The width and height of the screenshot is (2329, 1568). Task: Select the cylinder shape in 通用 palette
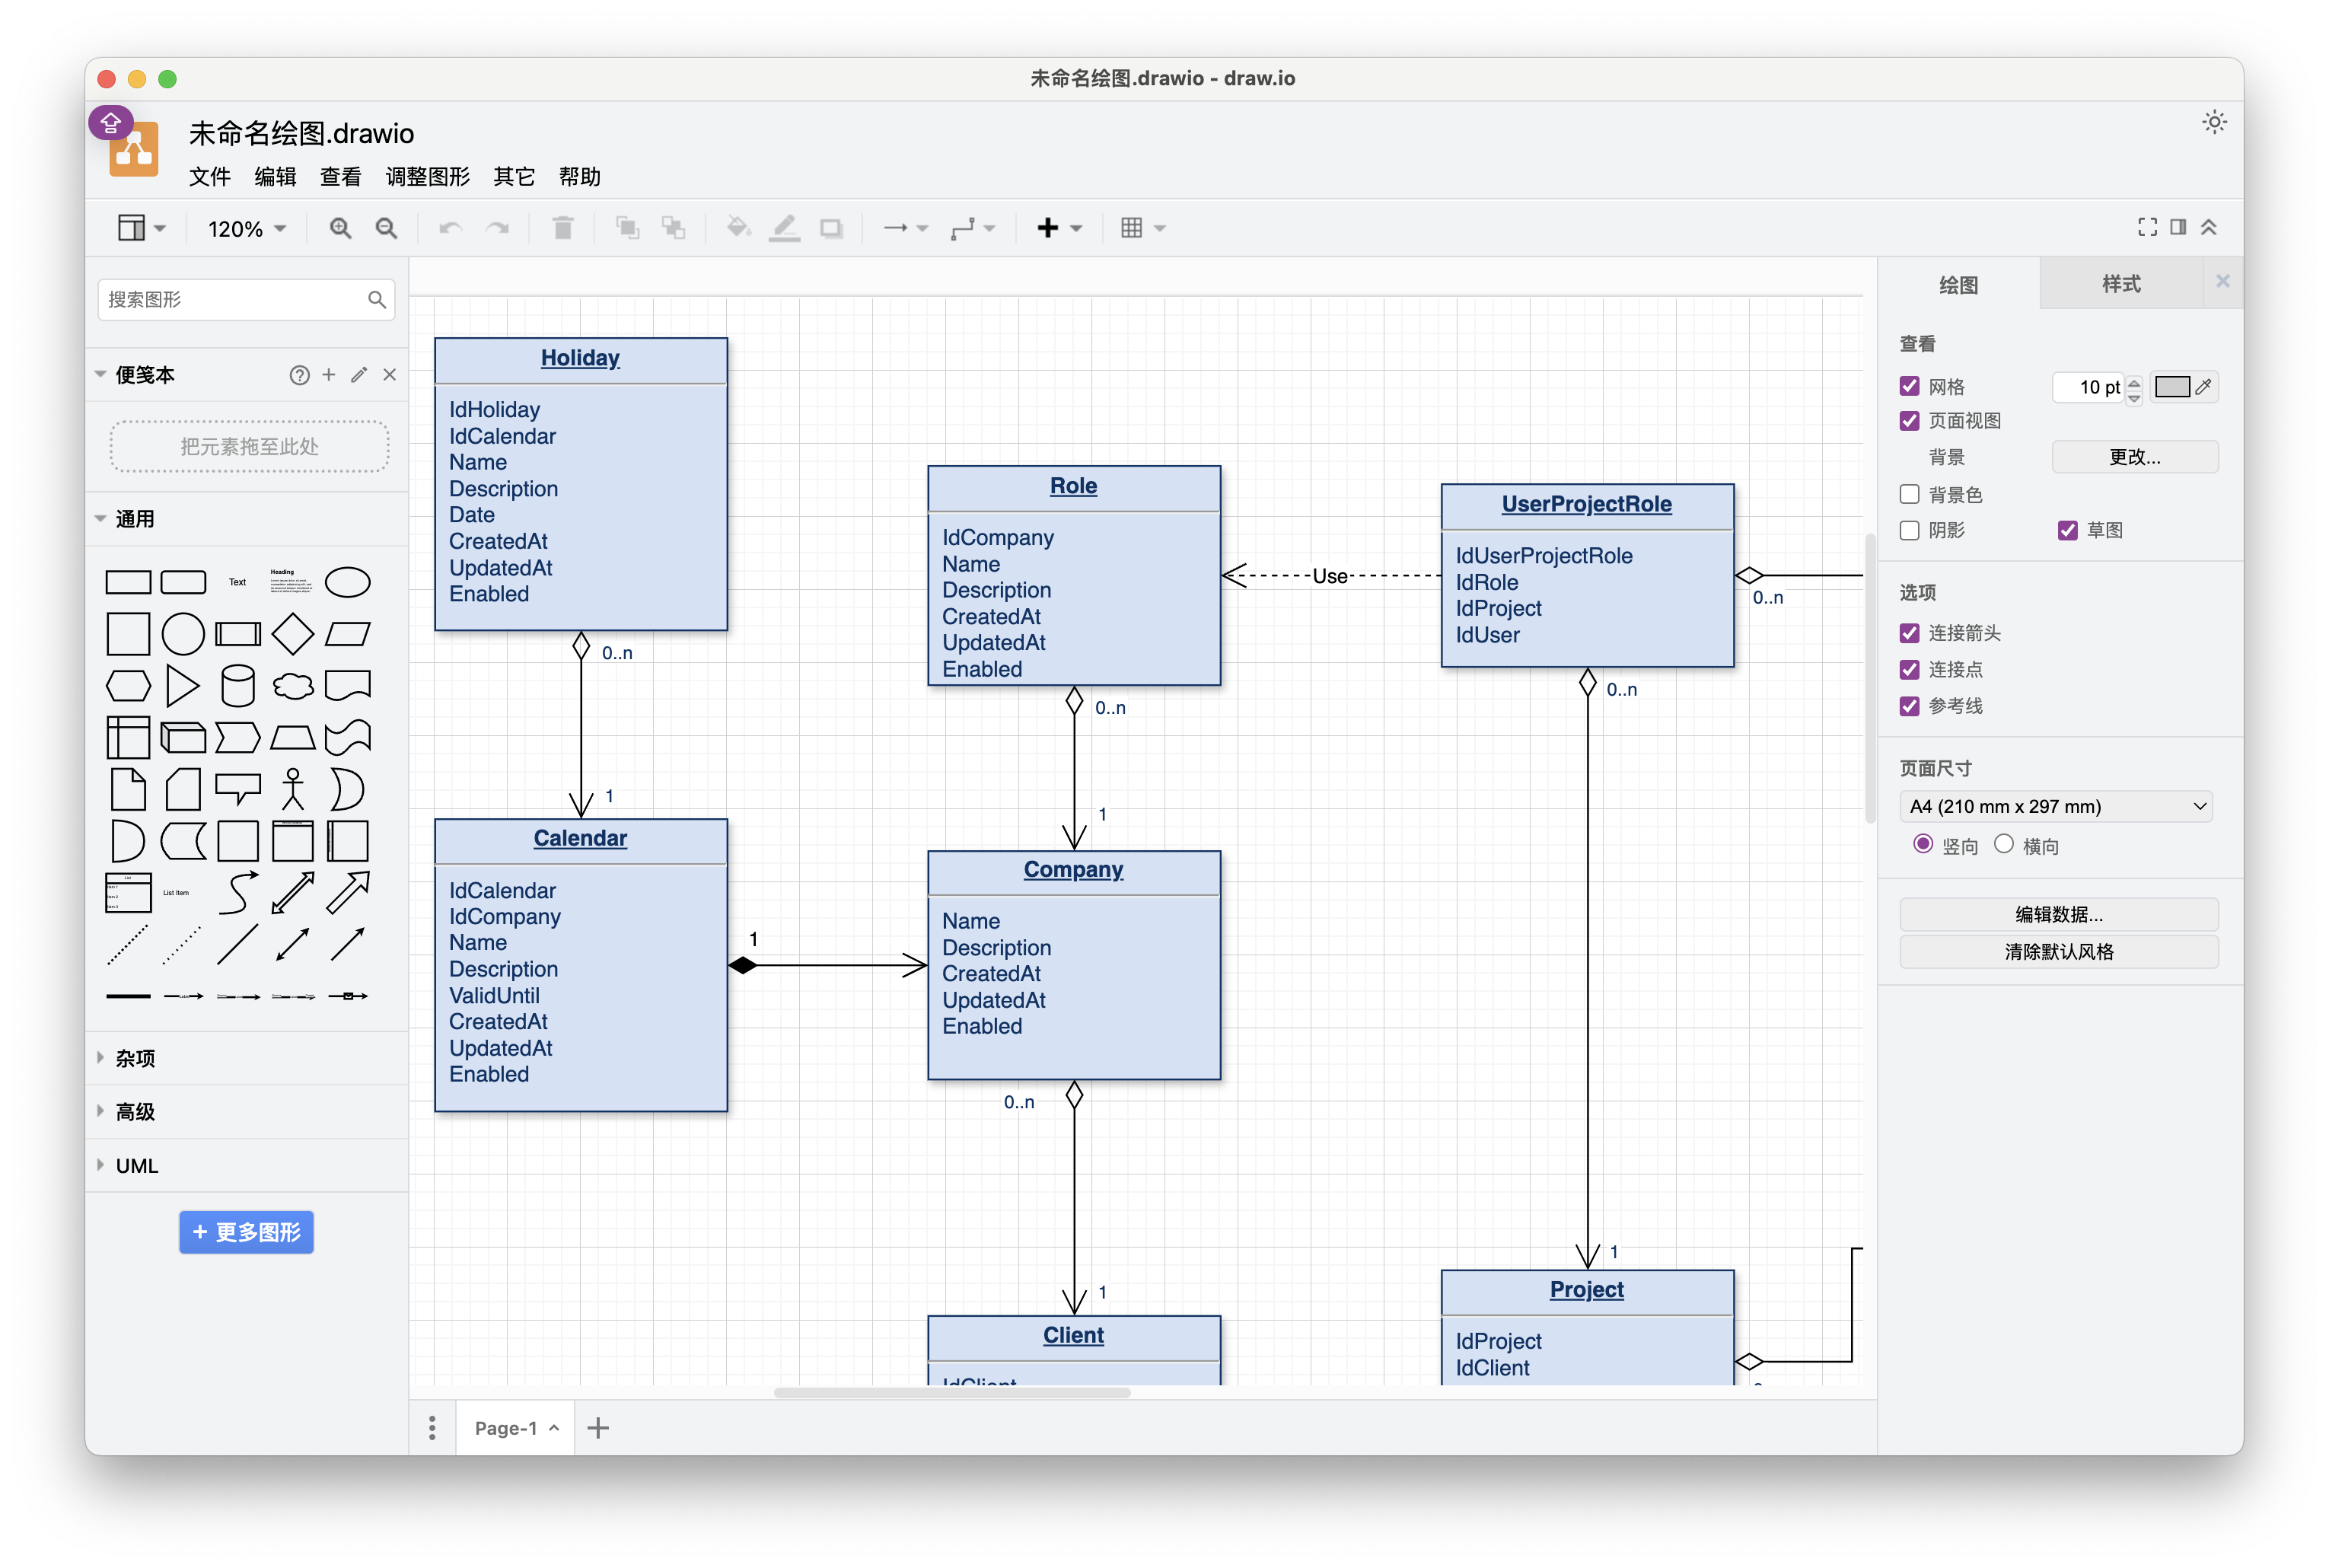coord(238,686)
